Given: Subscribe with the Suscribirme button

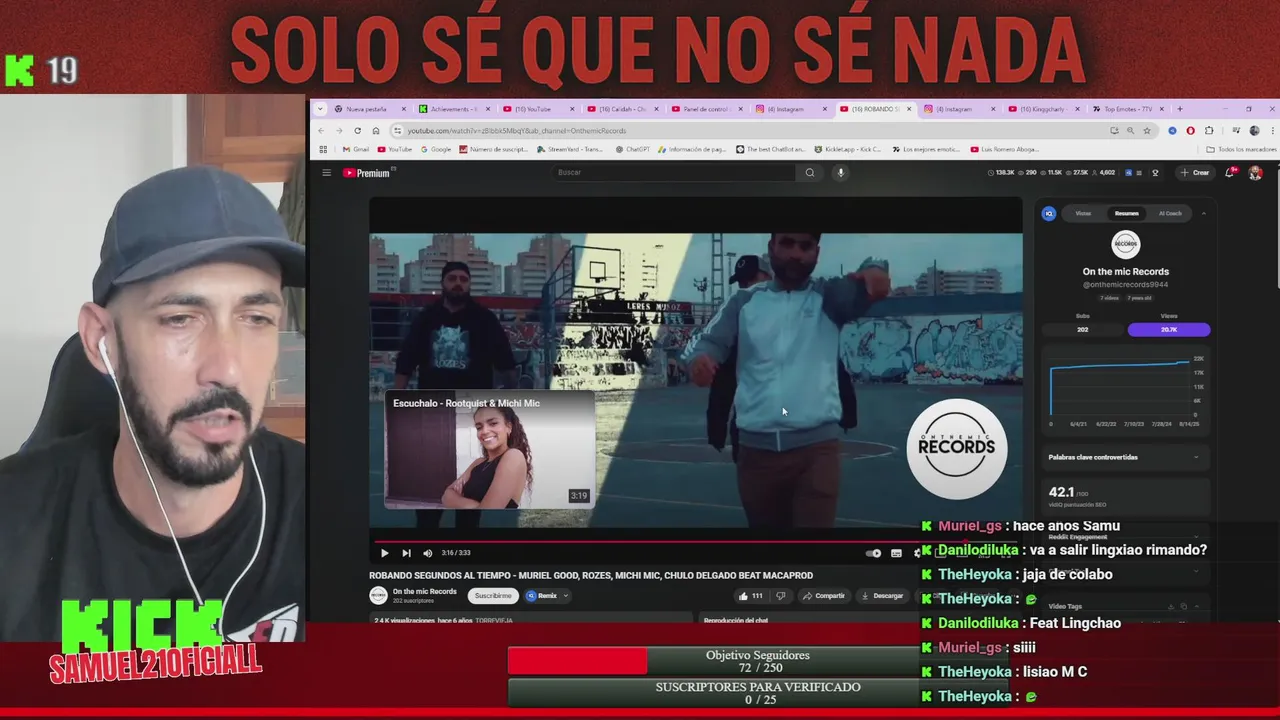Looking at the screenshot, I should click(x=492, y=596).
